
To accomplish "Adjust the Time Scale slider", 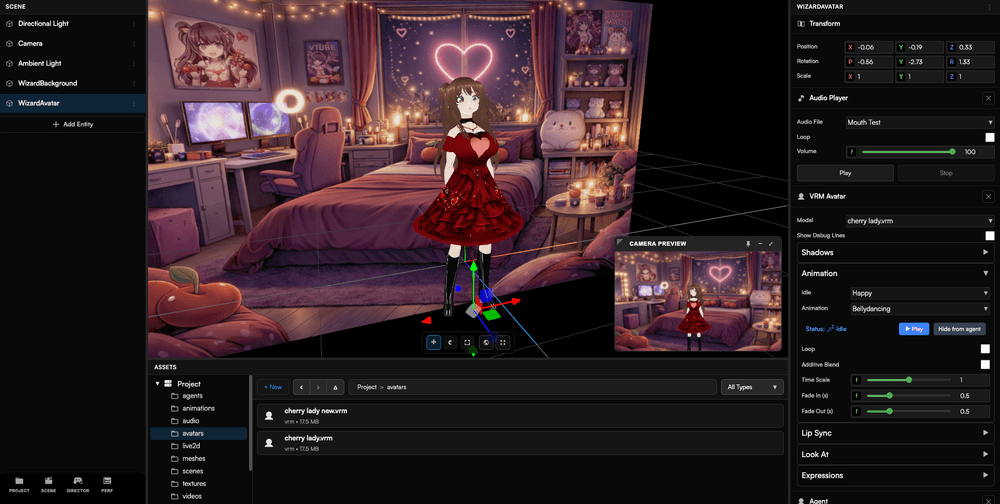I will 909,380.
